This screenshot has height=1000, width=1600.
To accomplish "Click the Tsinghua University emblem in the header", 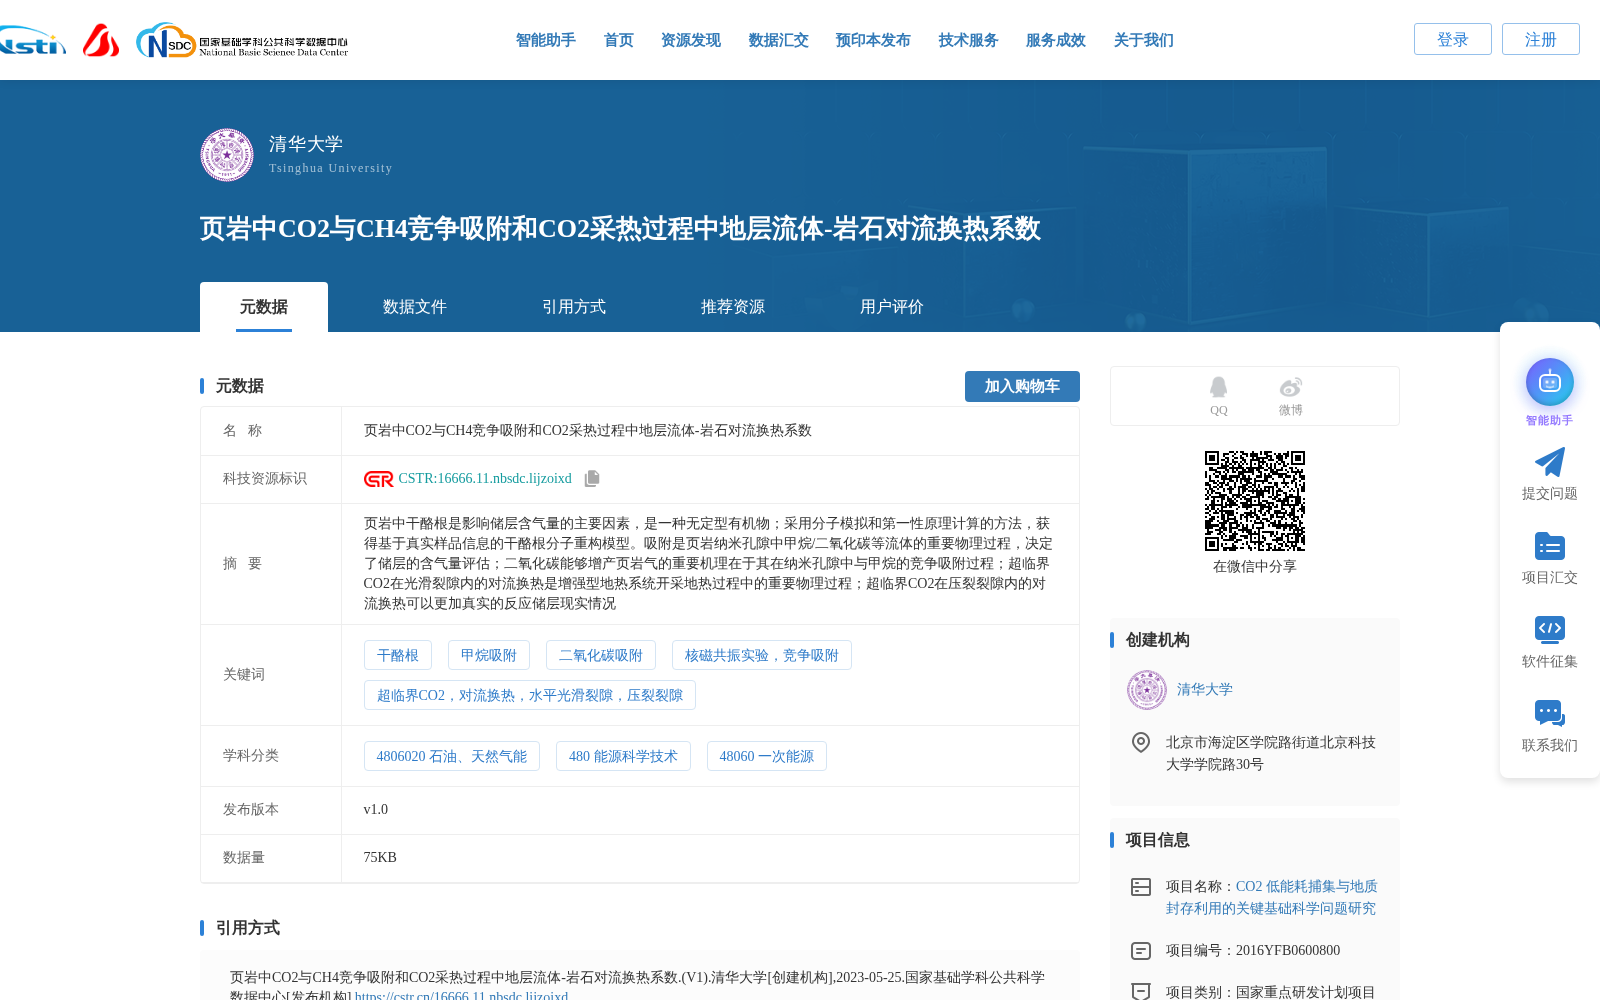I will (x=227, y=155).
